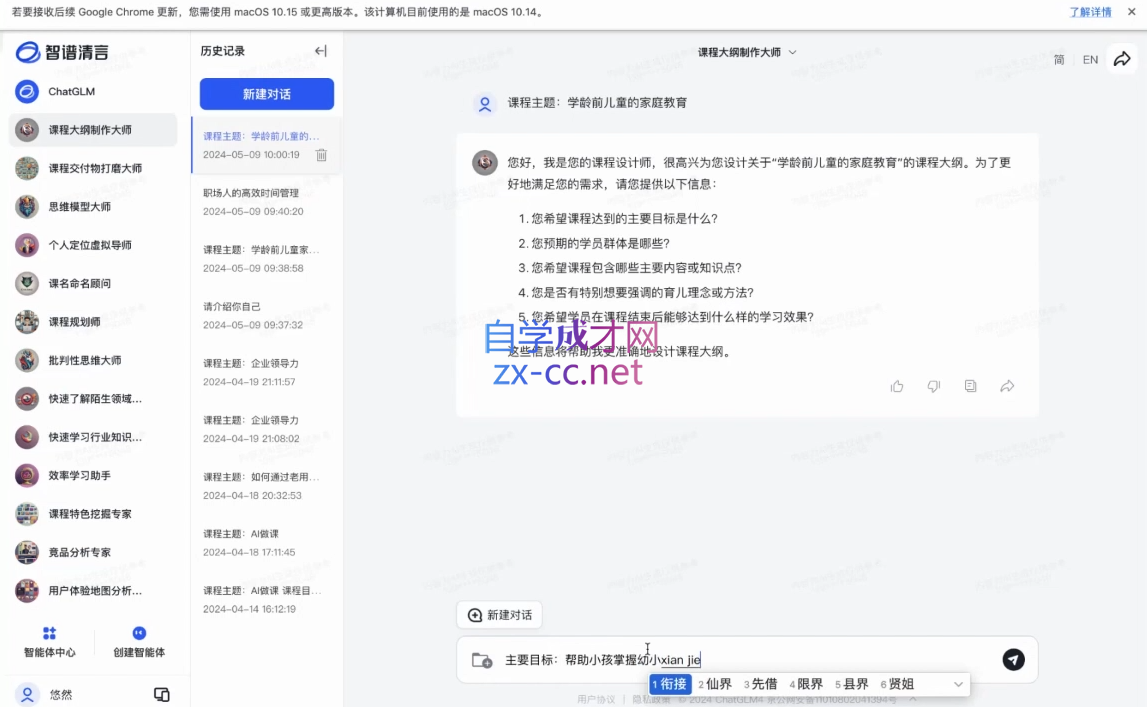Open 效率学习助手 agent
The height and width of the screenshot is (707, 1147).
point(93,475)
